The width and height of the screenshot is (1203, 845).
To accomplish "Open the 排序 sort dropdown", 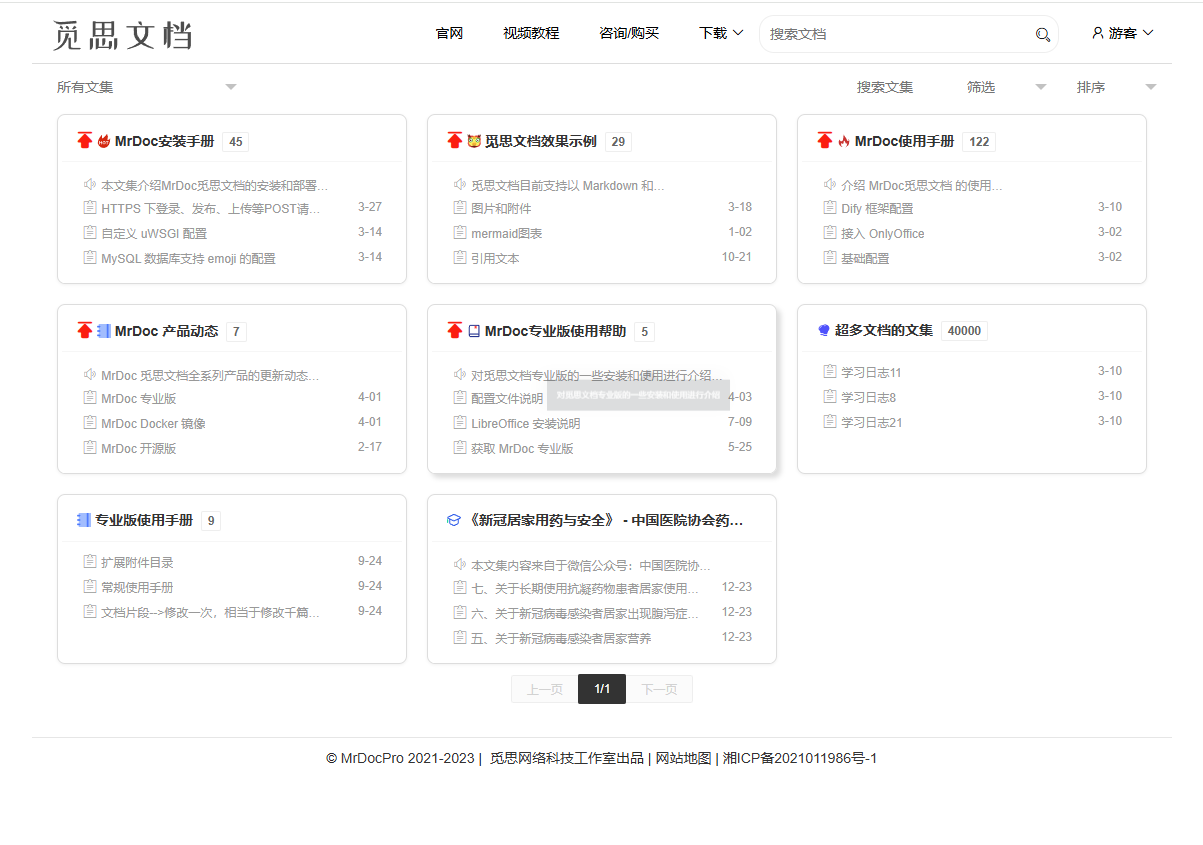I will 1116,87.
